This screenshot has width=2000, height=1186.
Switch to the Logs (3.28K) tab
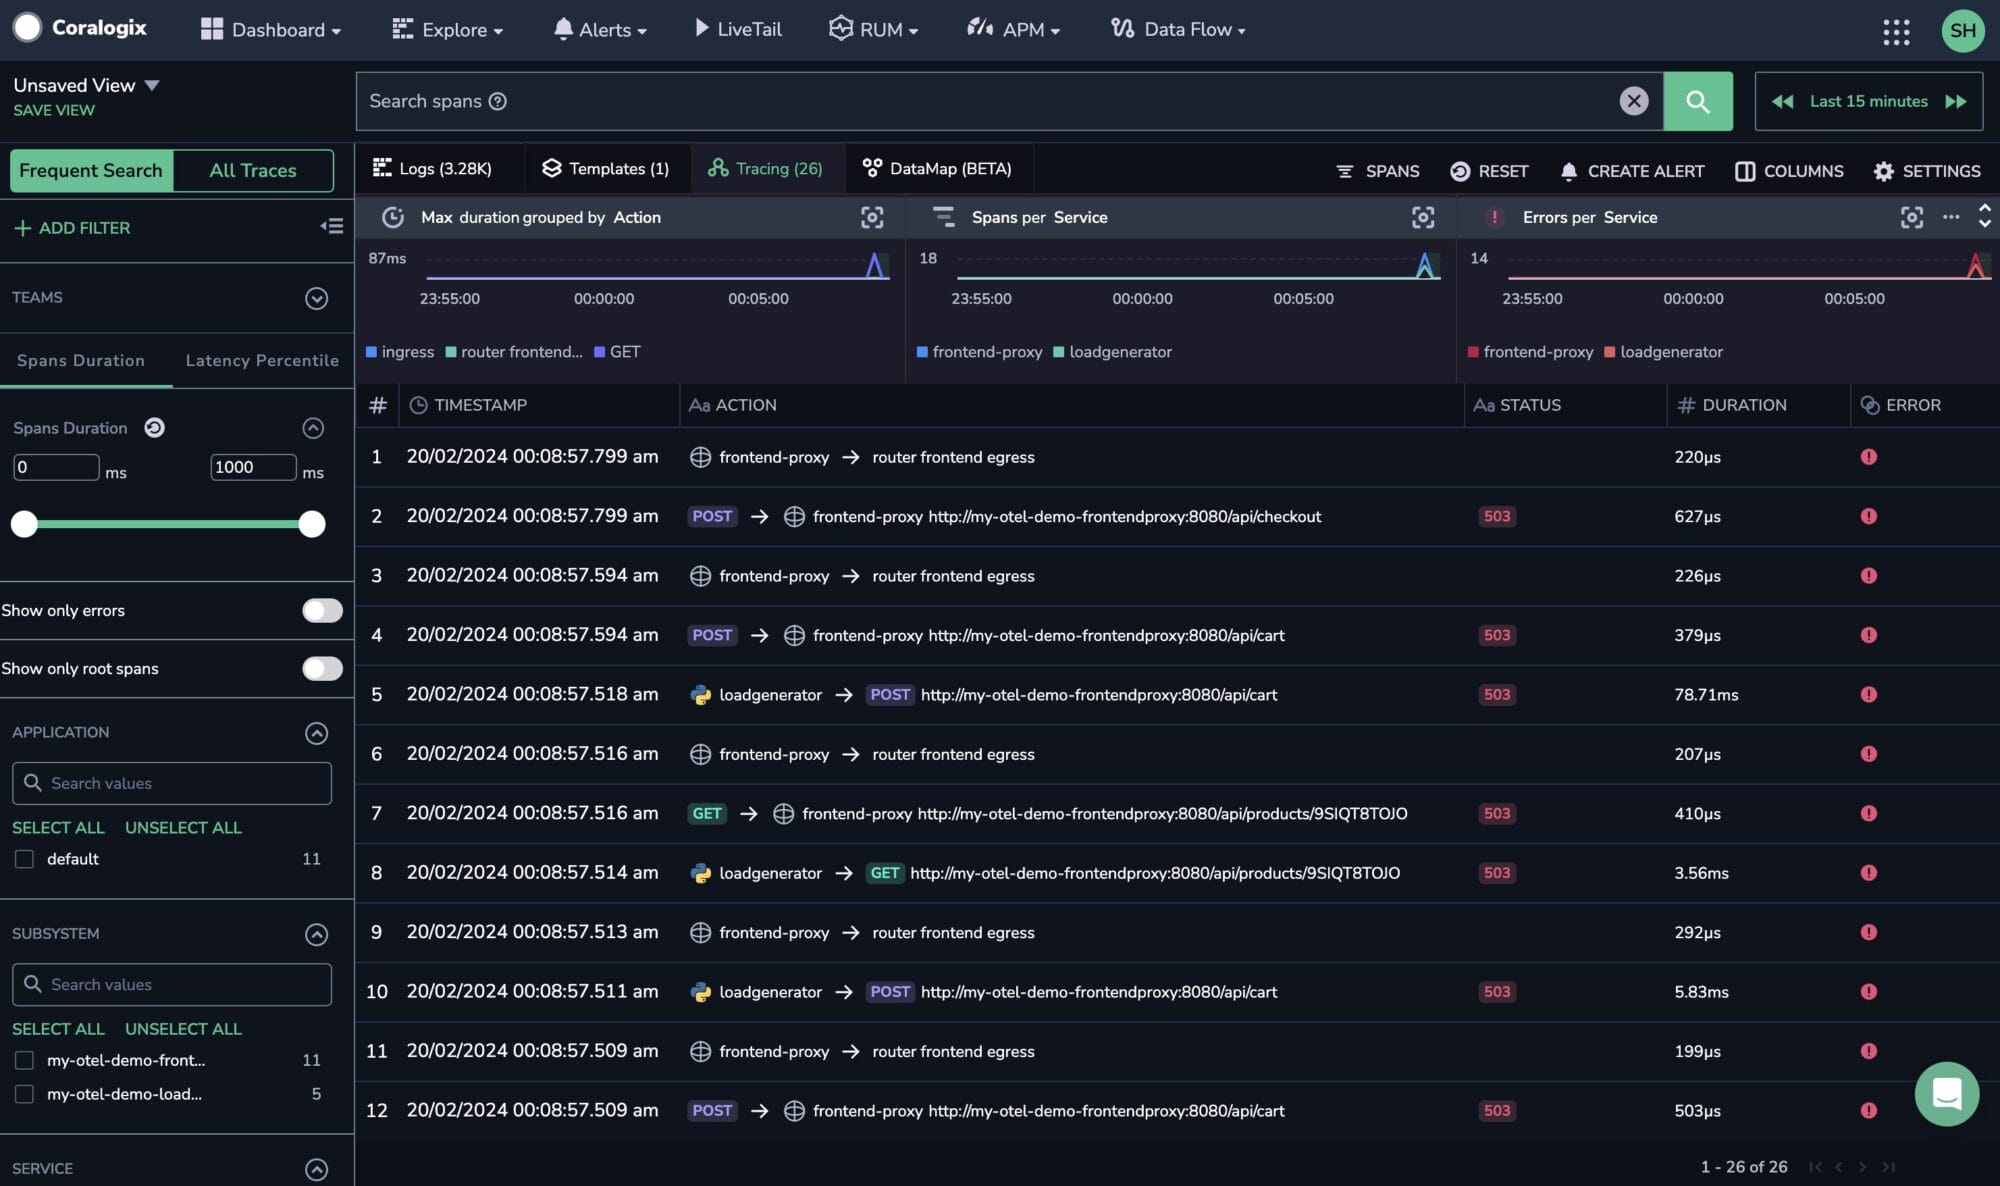[432, 169]
